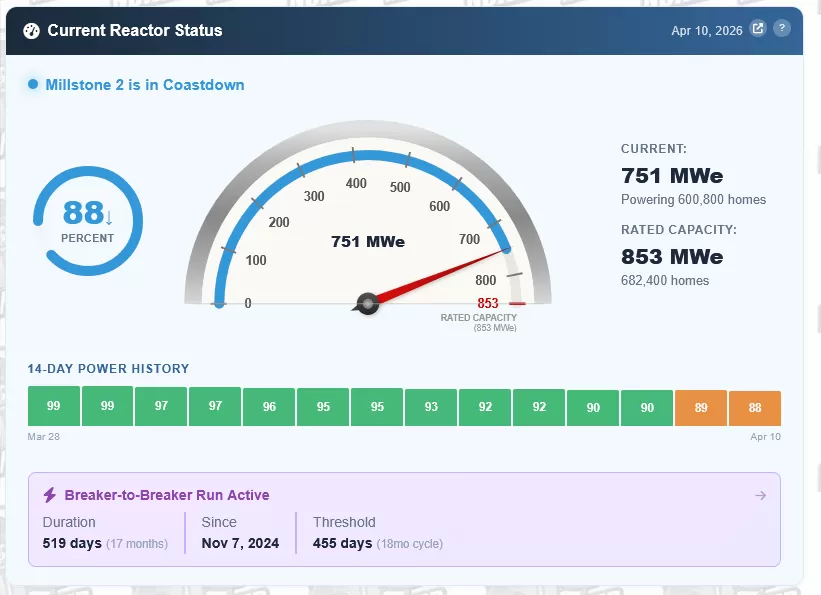This screenshot has height=595, width=821.
Task: Click the lightning bolt Breaker-to-Breaker icon
Action: [50, 495]
